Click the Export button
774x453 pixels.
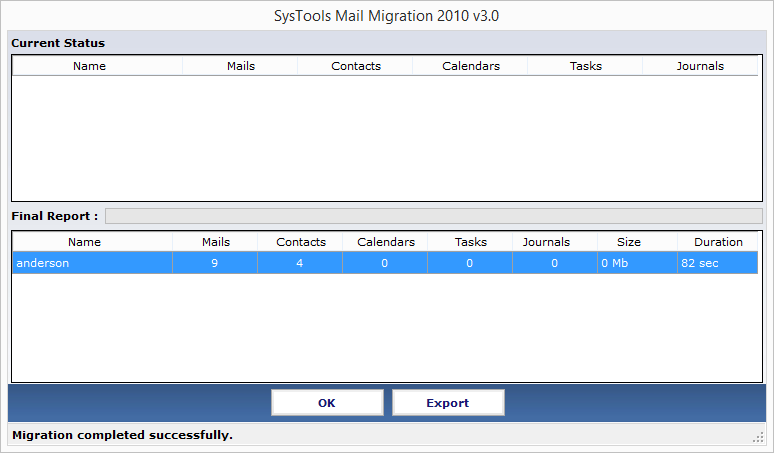[448, 403]
